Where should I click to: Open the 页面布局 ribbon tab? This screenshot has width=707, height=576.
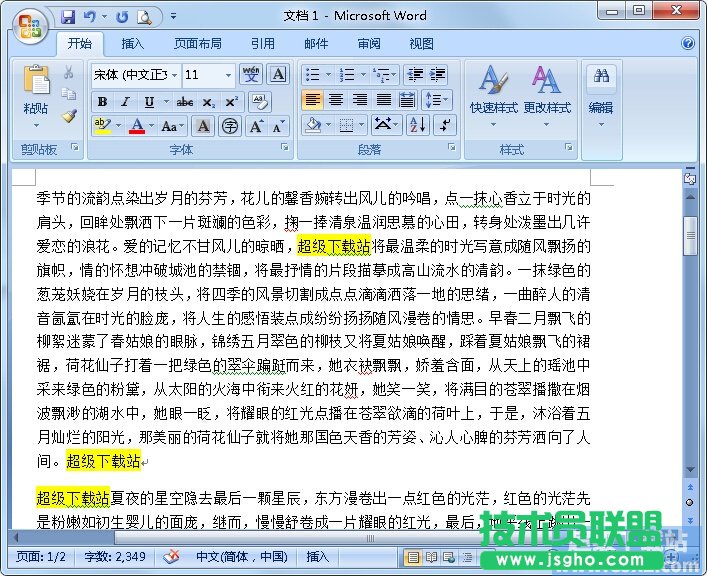point(198,44)
